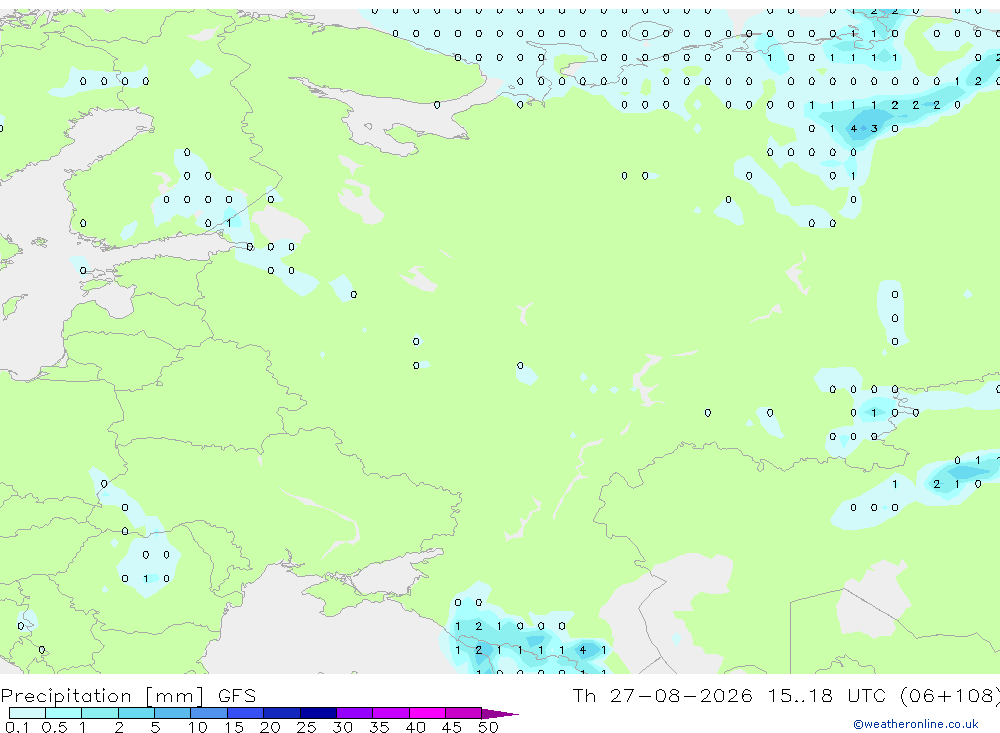Click the legend label "35"
The image size is (1000, 733).
(x=379, y=727)
